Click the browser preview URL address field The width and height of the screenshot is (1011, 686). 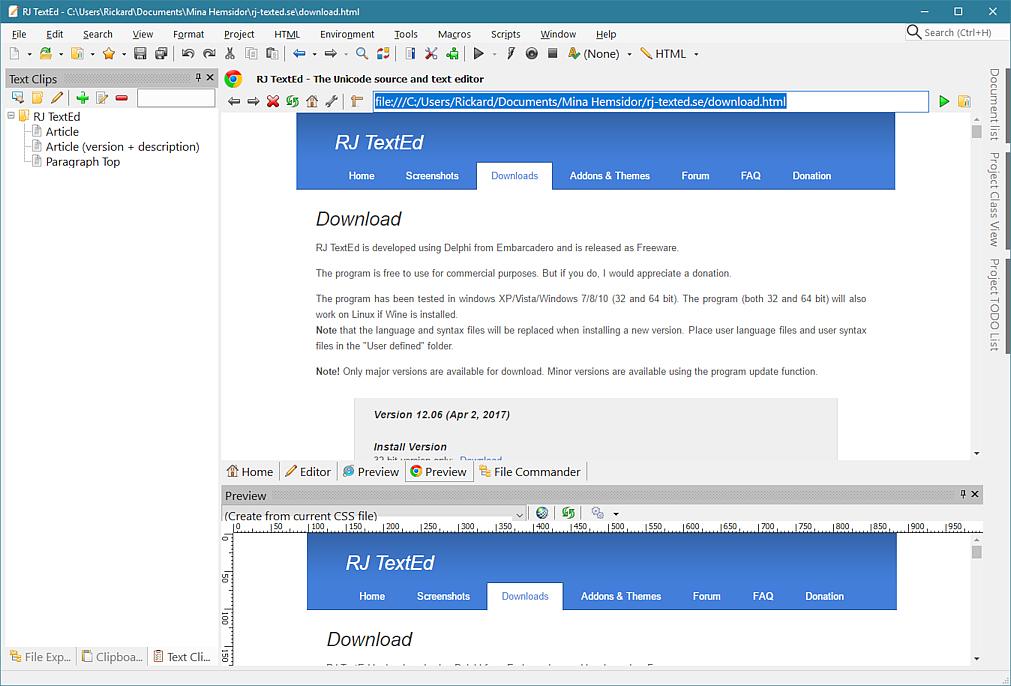pos(651,102)
